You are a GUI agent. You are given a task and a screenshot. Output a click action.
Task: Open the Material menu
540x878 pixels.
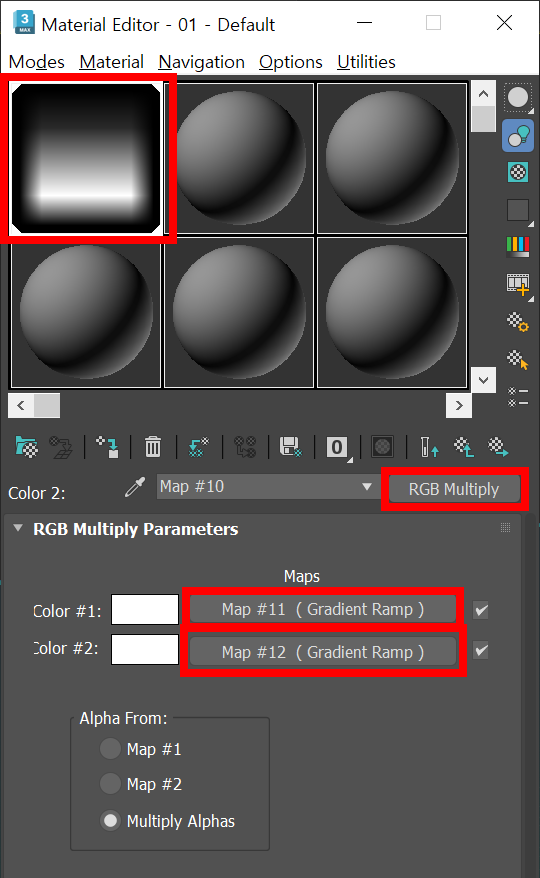click(111, 62)
